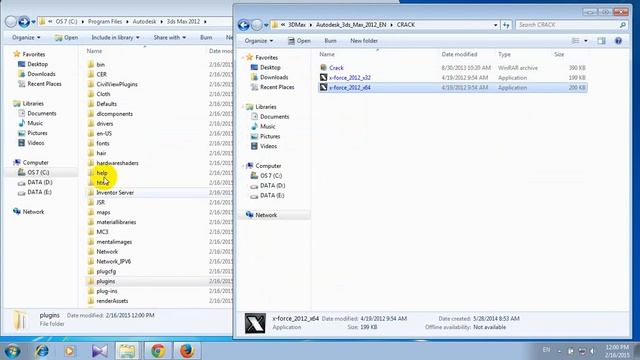Select Recent Places in the left window favorites
640x360 pixels.
(44, 84)
